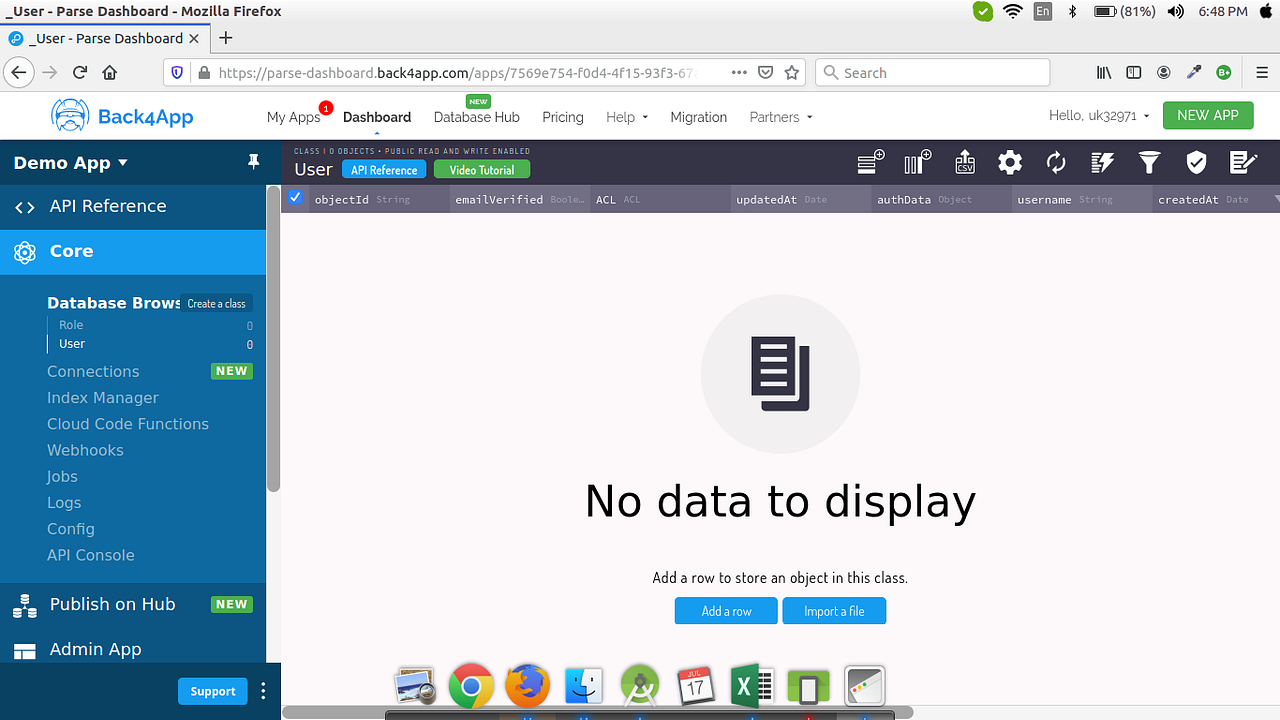Screen dimensions: 1280x720
Task: Click the Add a row icon in toolbar
Action: point(871,163)
